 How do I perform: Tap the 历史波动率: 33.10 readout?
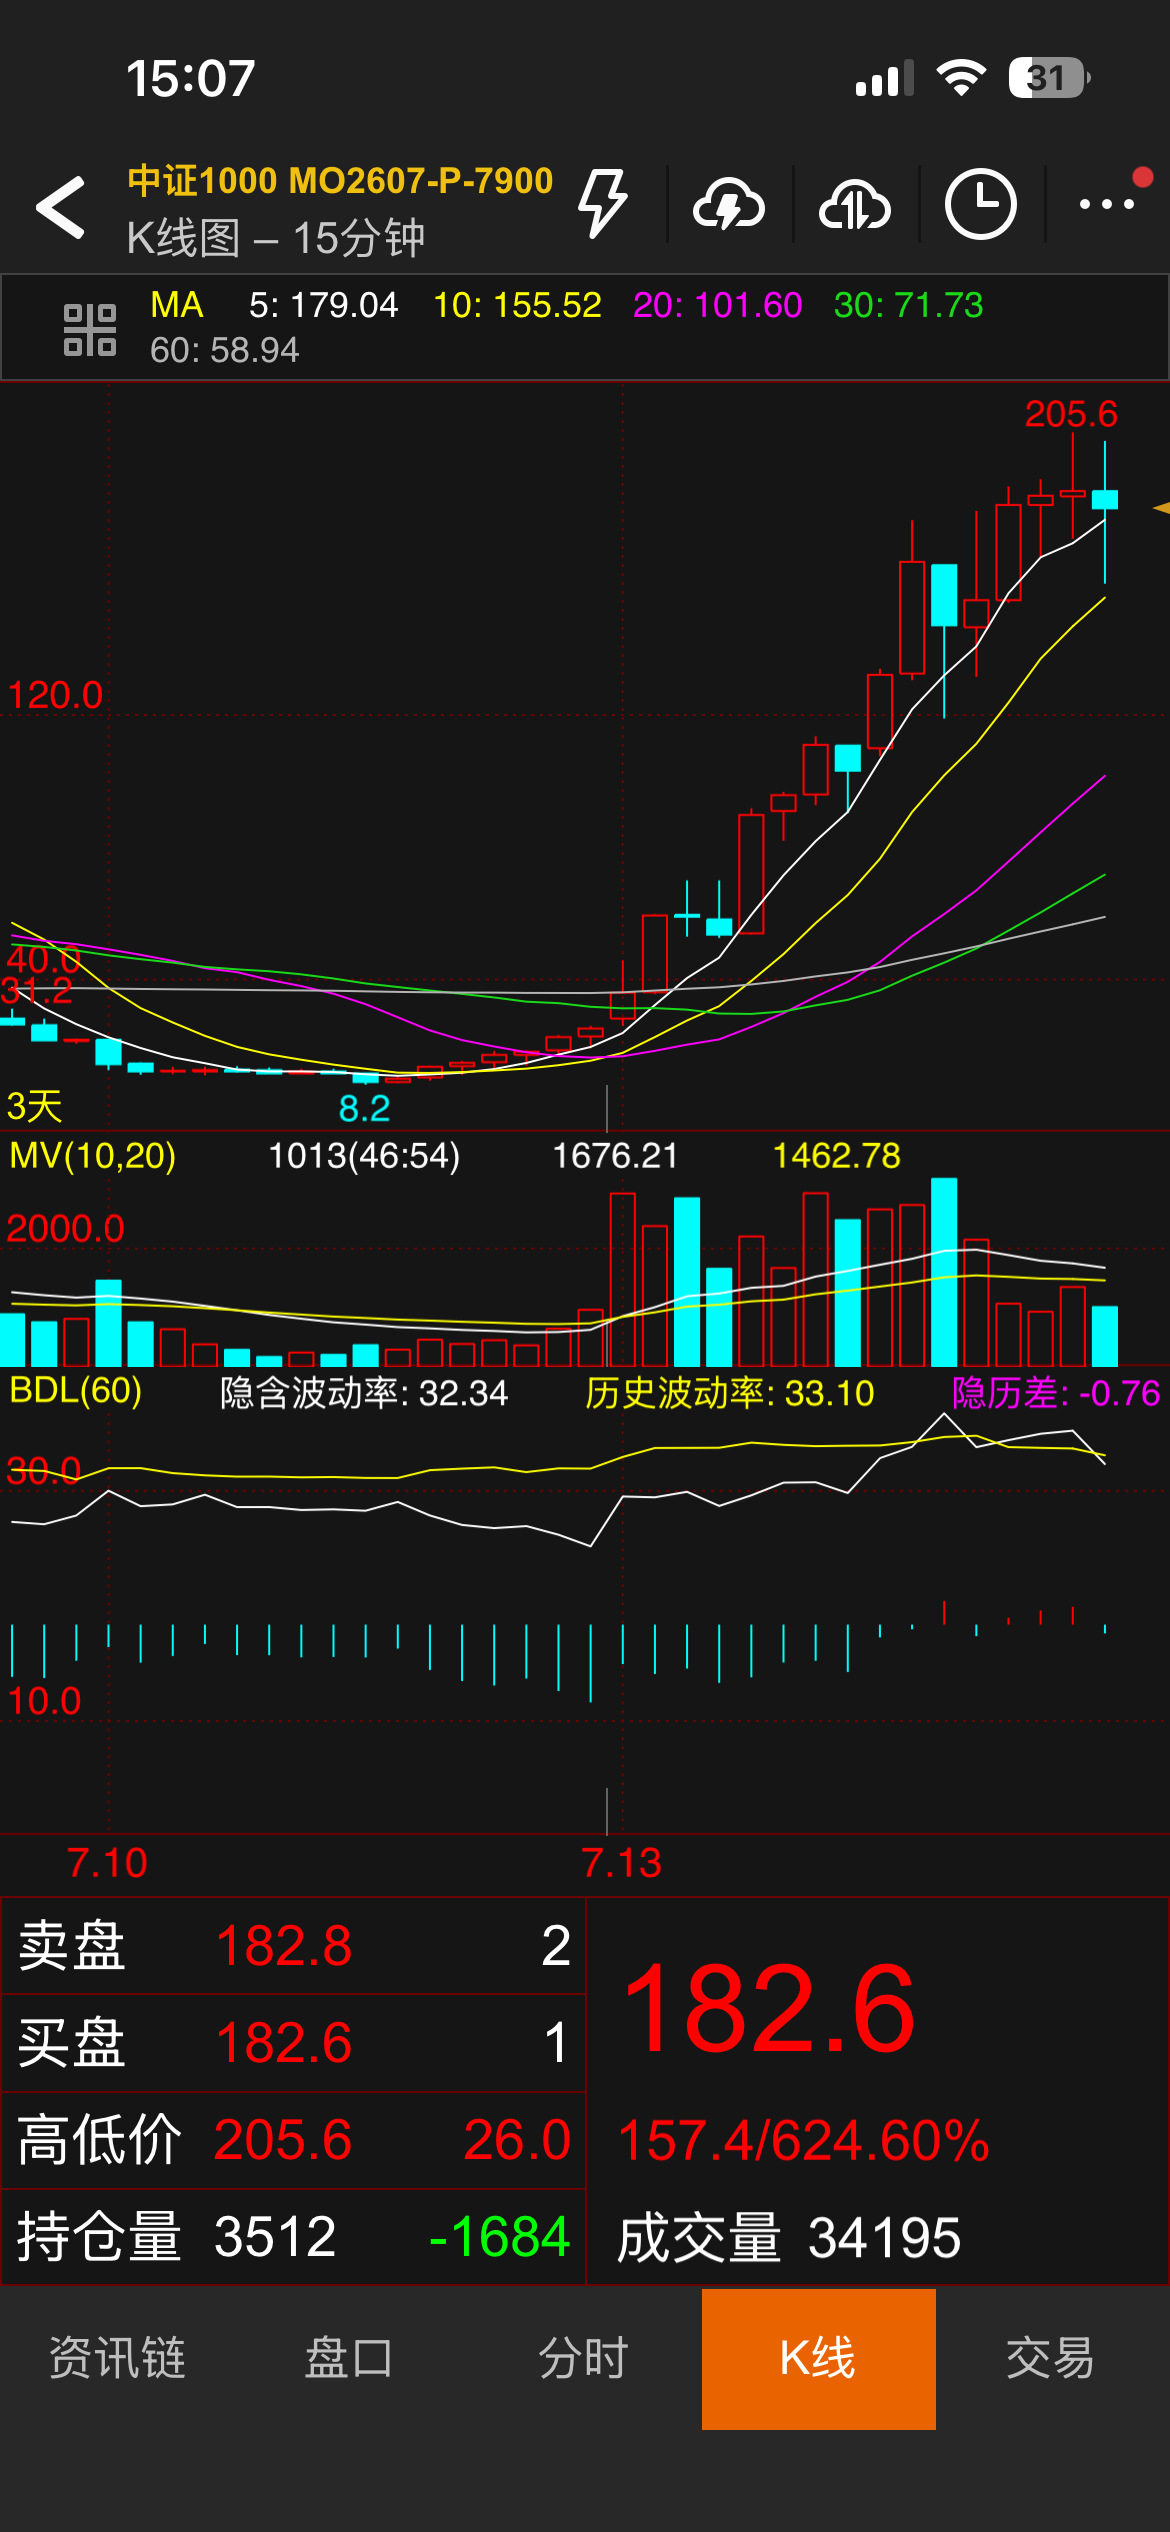(x=730, y=1392)
